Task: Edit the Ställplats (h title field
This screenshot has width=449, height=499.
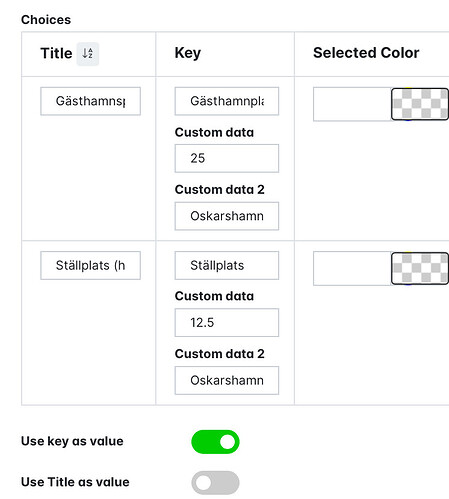Action: tap(90, 265)
